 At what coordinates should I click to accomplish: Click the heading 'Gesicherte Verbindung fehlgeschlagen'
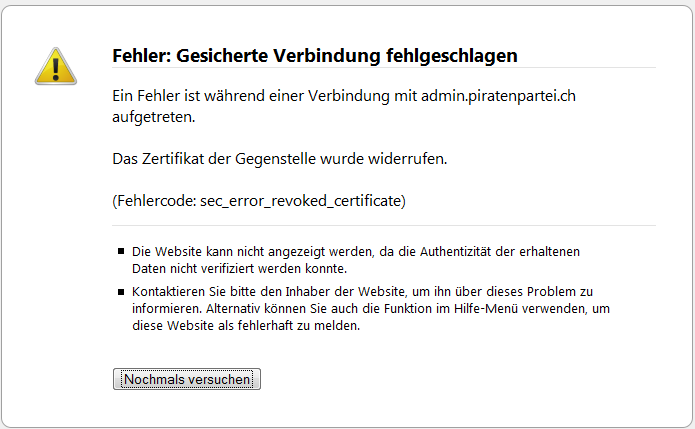click(347, 56)
